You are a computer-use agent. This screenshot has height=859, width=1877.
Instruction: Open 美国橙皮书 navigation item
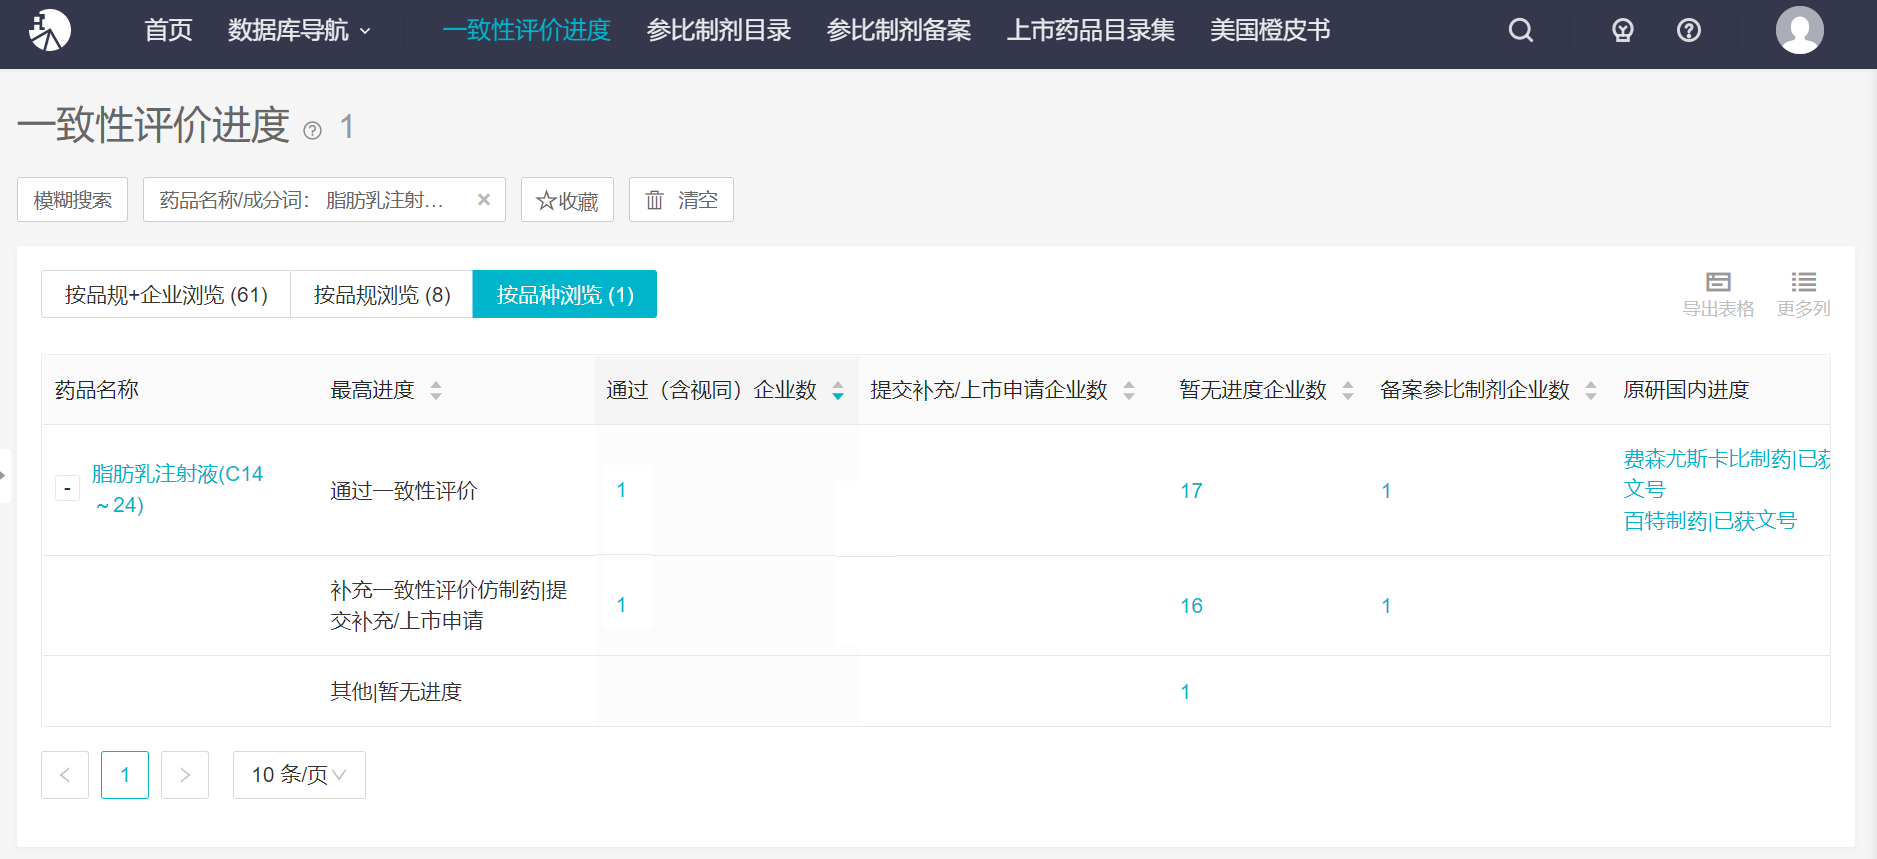pos(1270,30)
